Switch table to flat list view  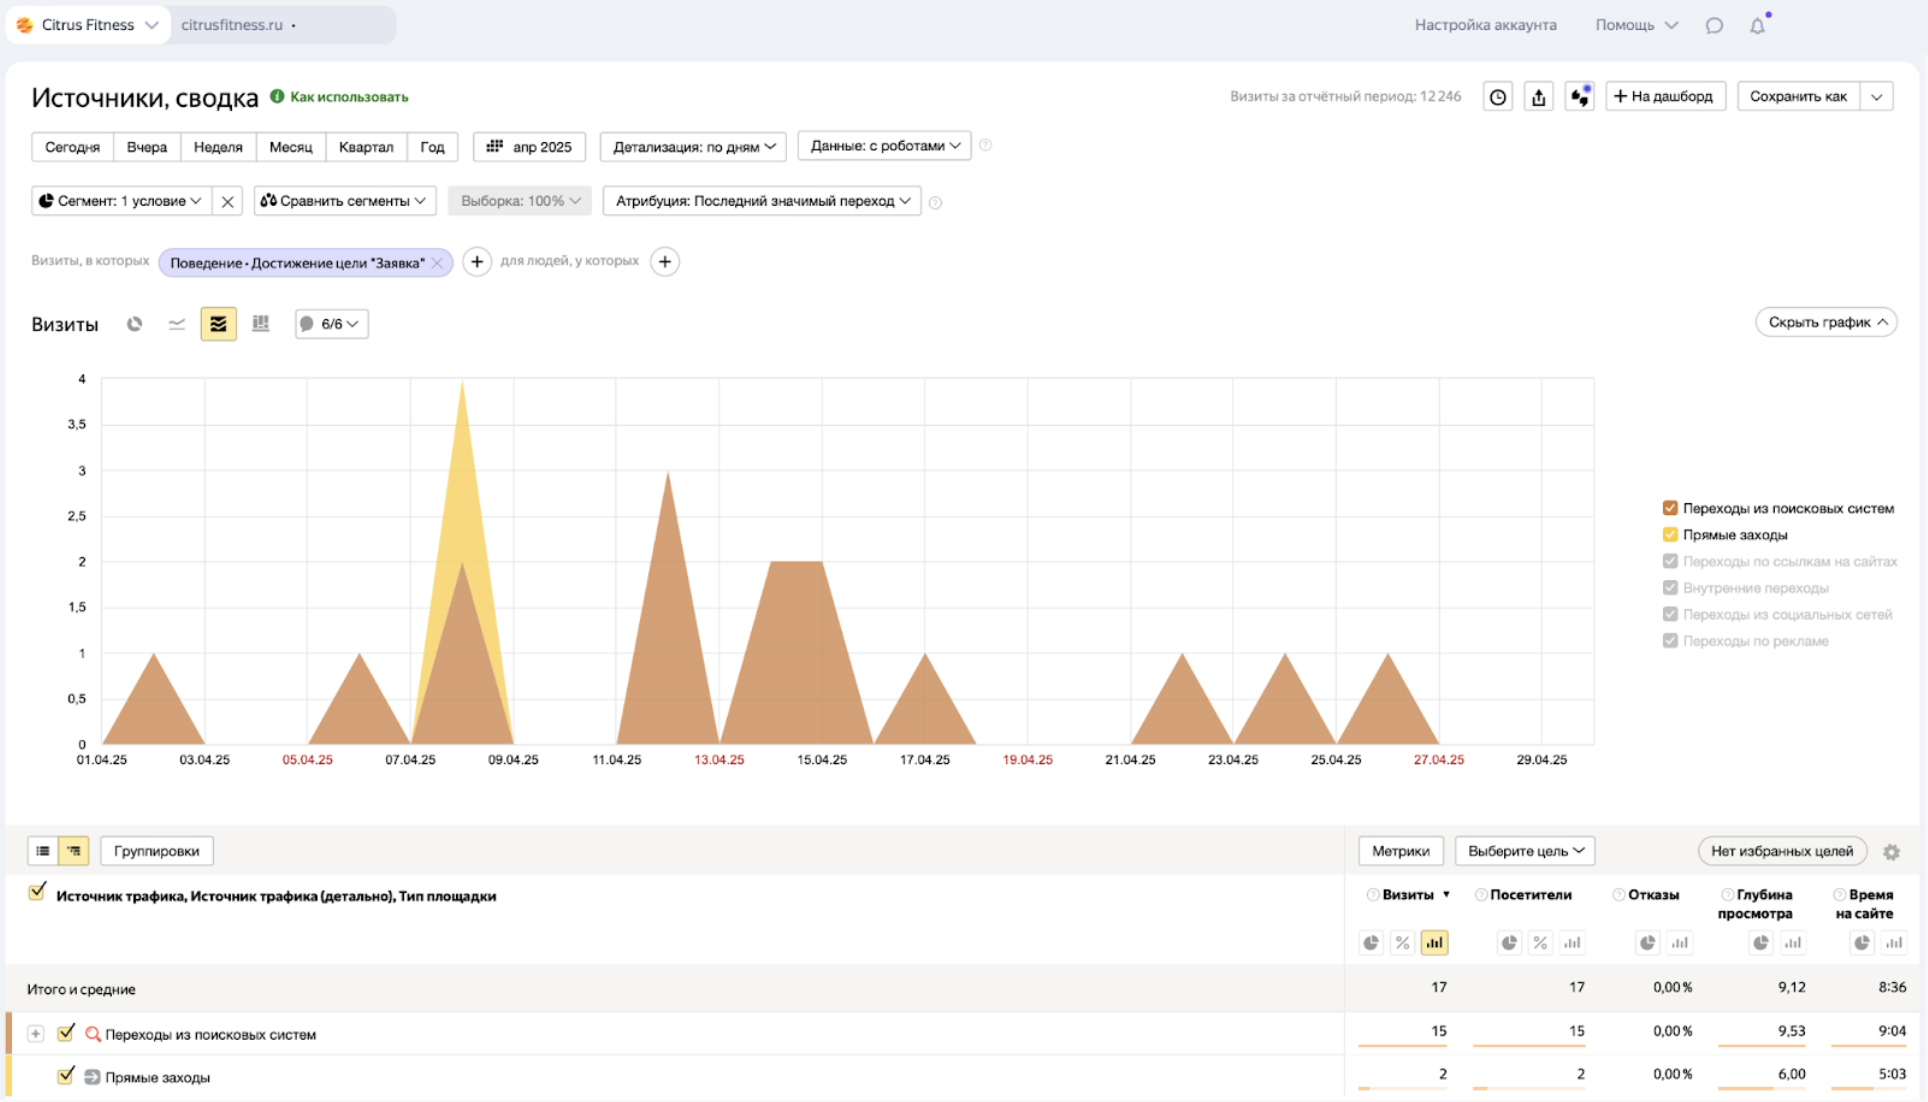(x=43, y=851)
